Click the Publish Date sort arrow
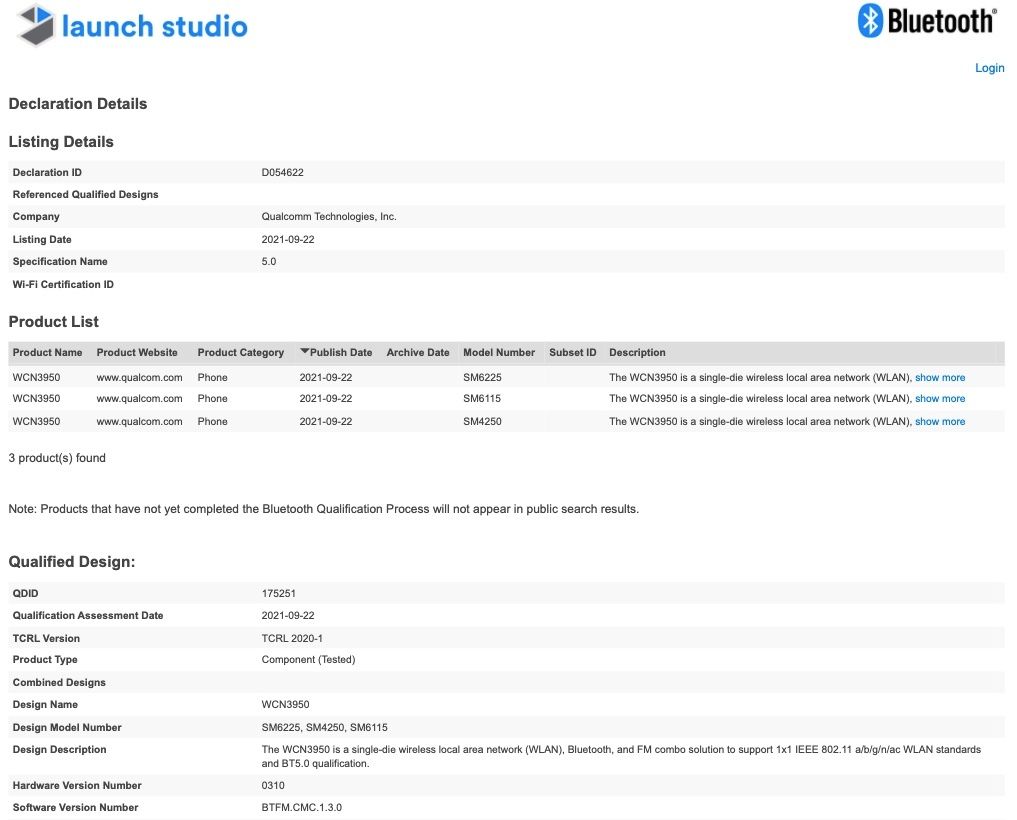The height and width of the screenshot is (820, 1017). tap(304, 352)
